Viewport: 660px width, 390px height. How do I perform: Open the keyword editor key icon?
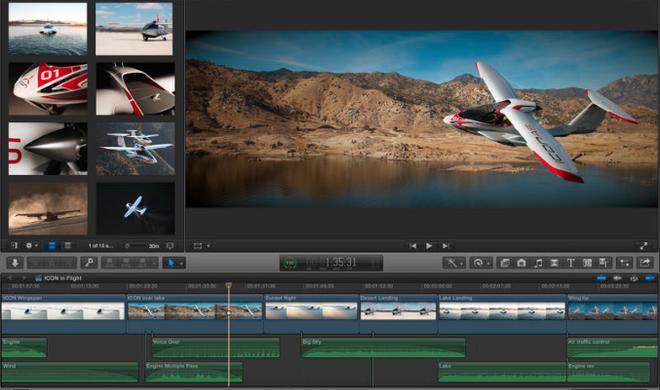tap(89, 263)
